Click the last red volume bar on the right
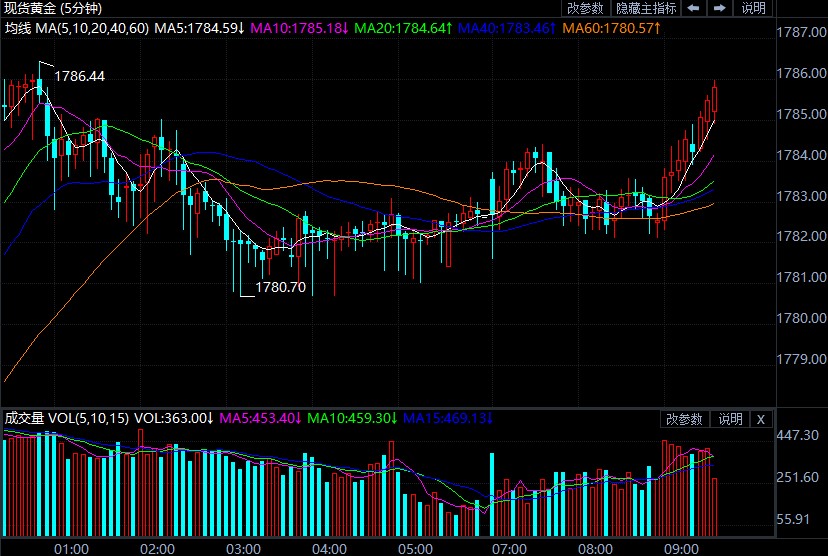The height and width of the screenshot is (556, 828). (x=714, y=507)
